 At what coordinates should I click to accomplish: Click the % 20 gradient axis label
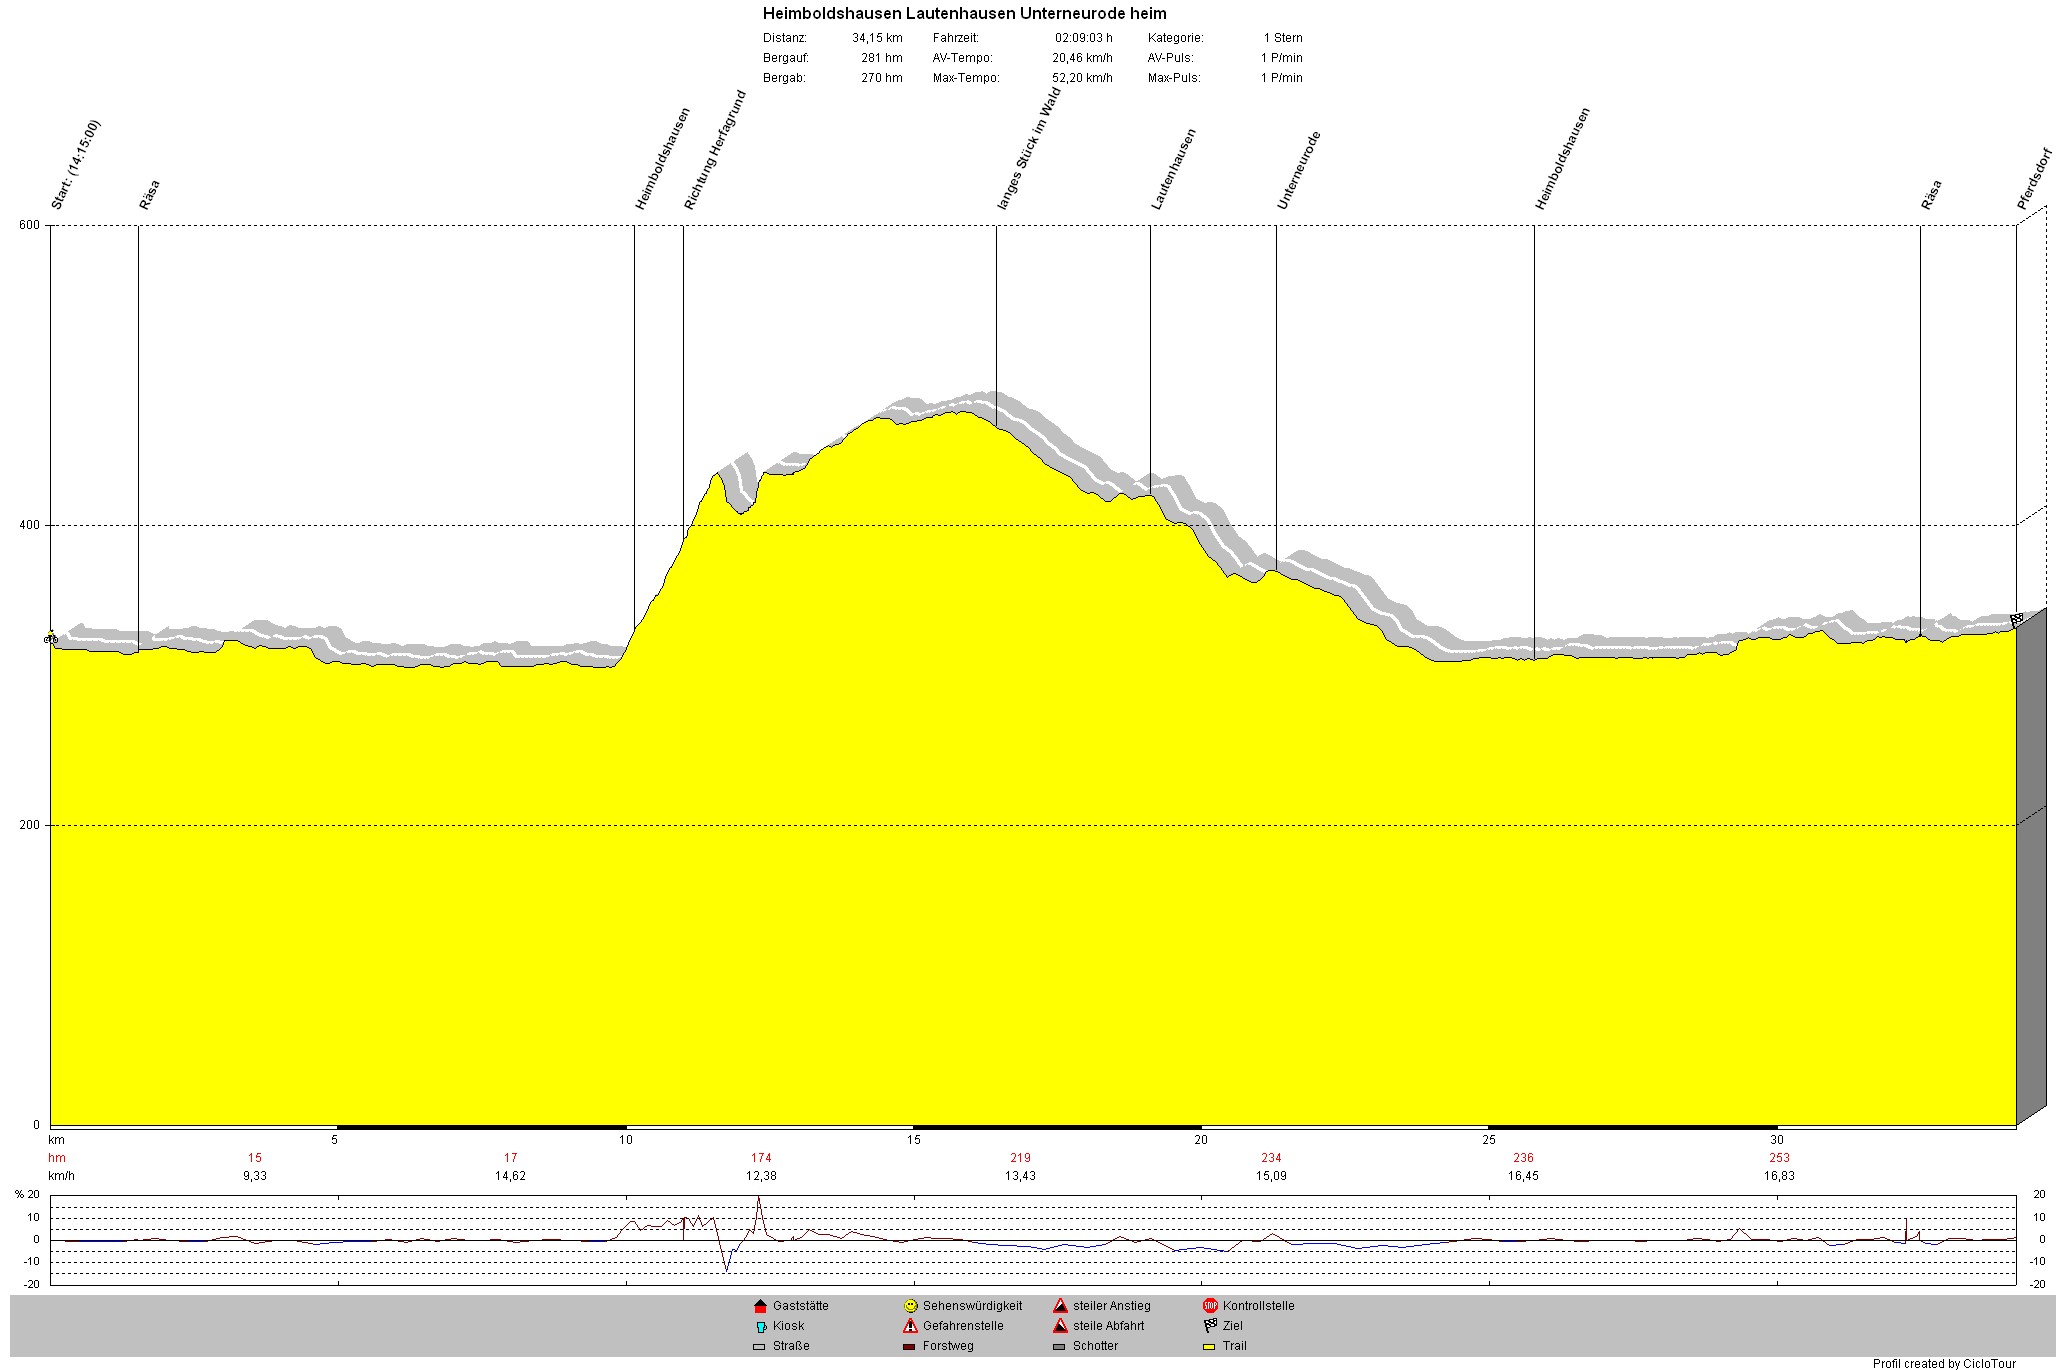(x=27, y=1195)
